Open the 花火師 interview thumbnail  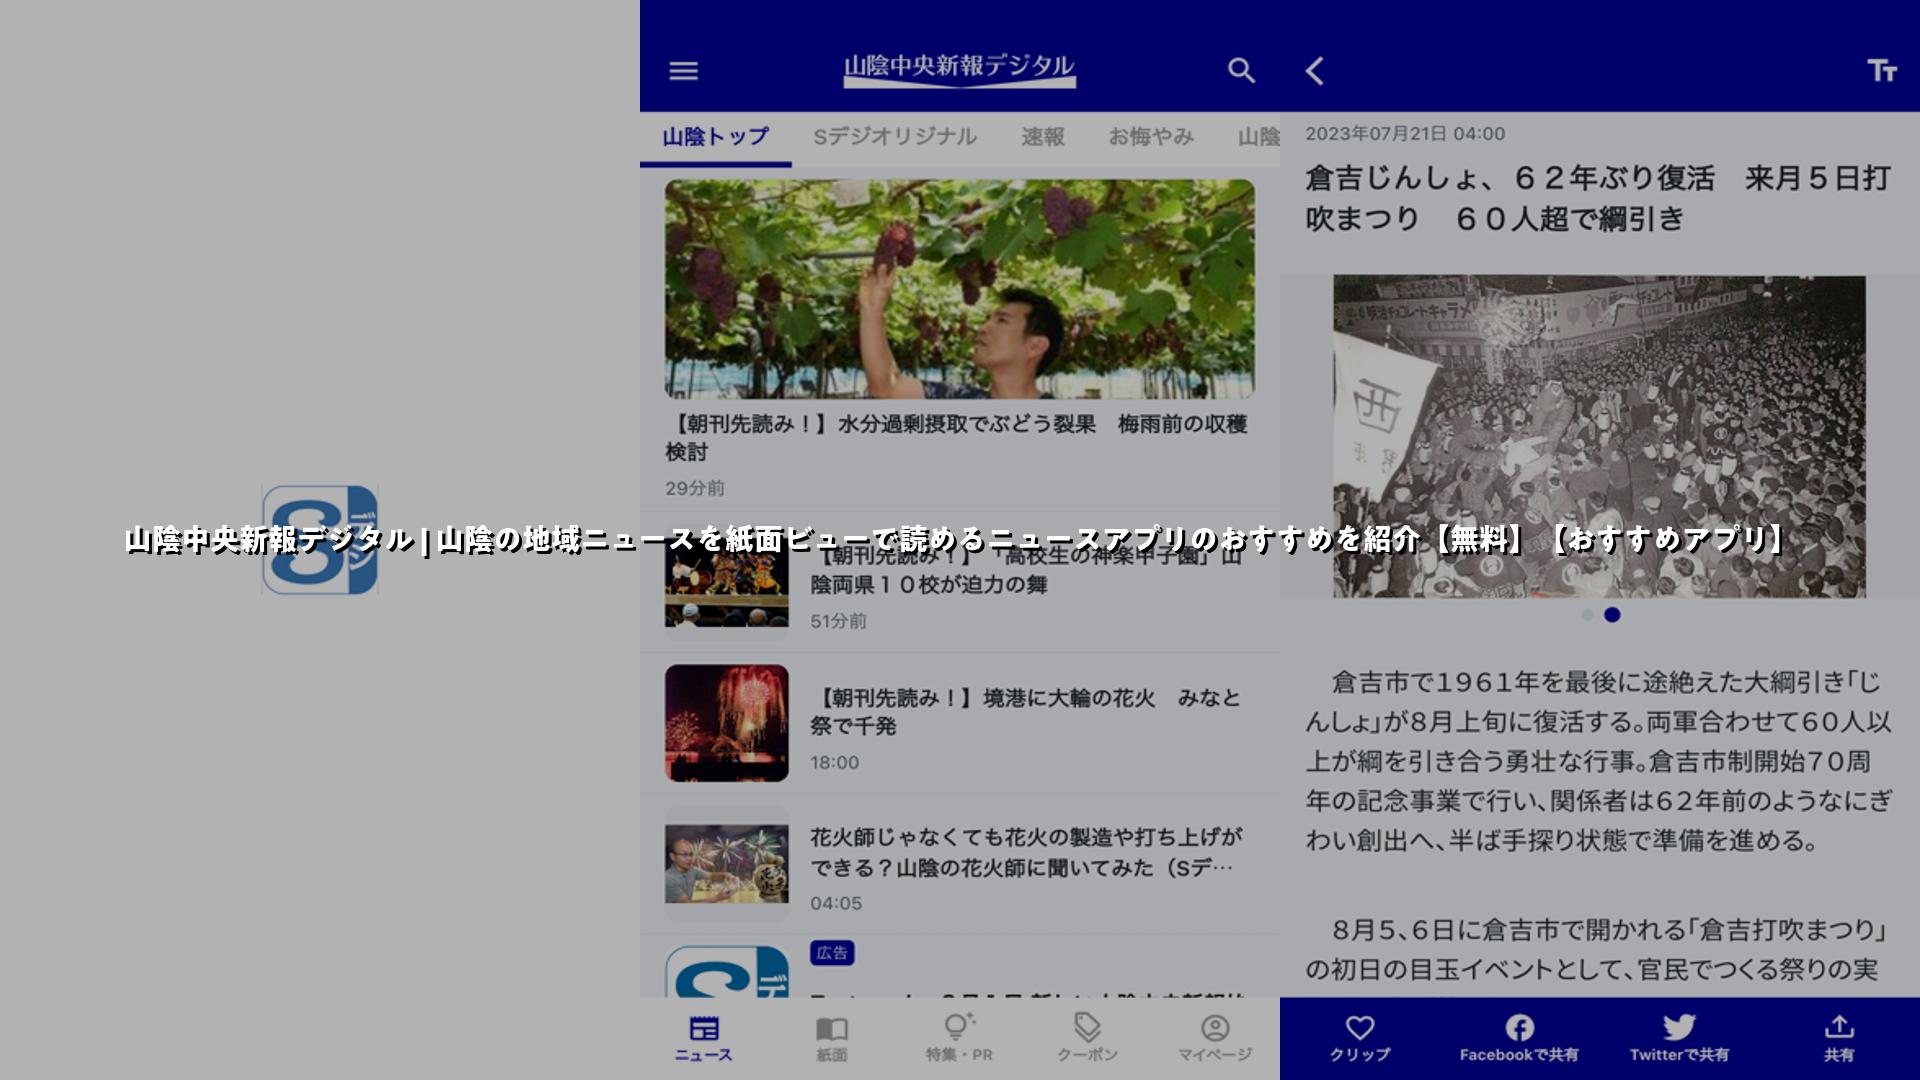point(727,864)
